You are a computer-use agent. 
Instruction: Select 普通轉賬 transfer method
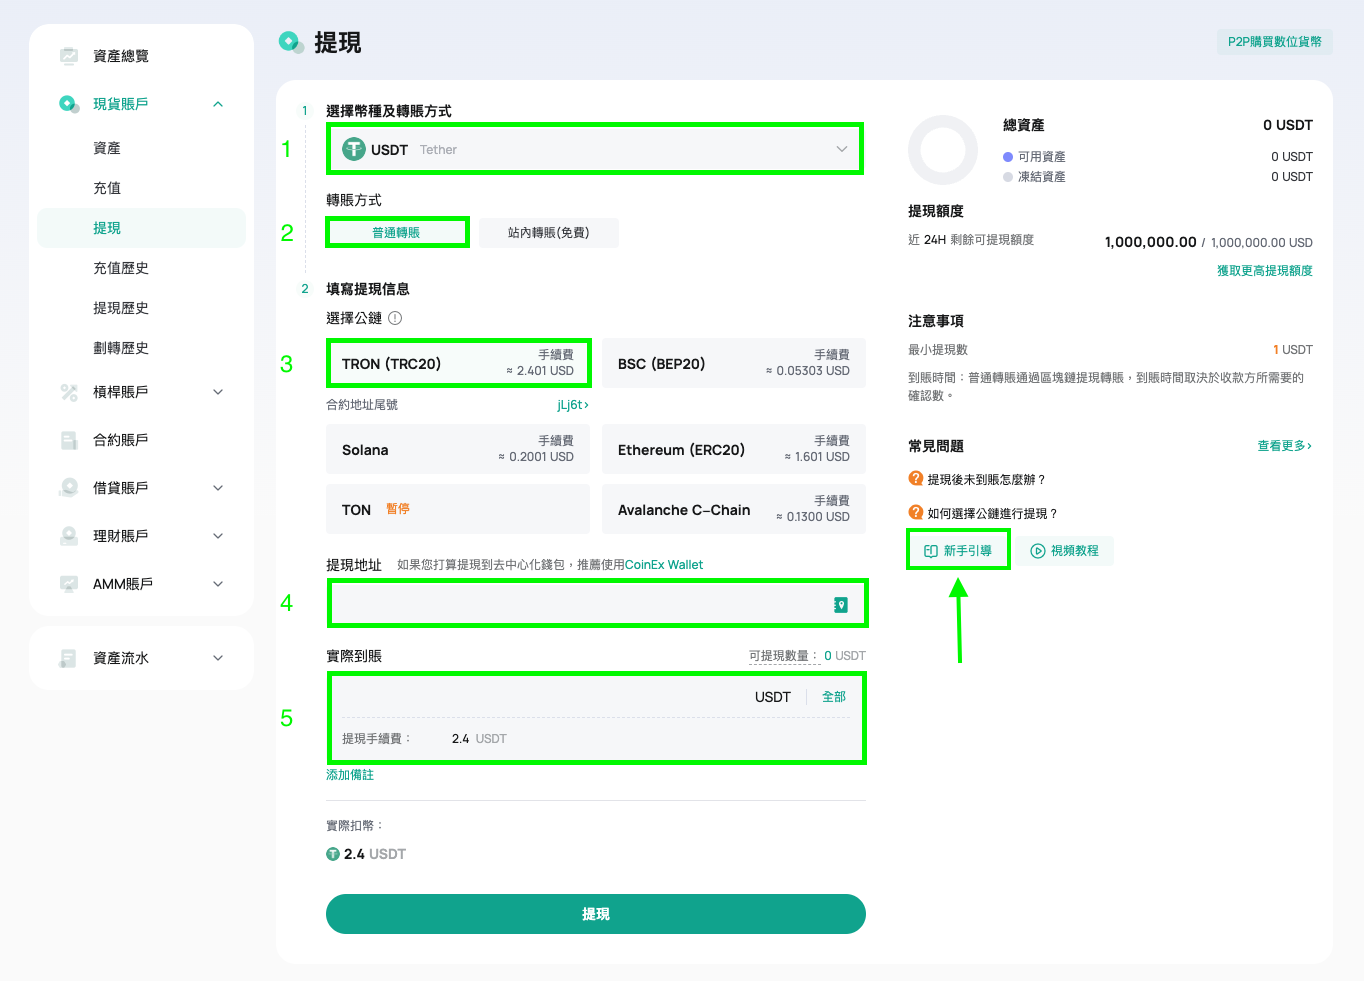396,232
